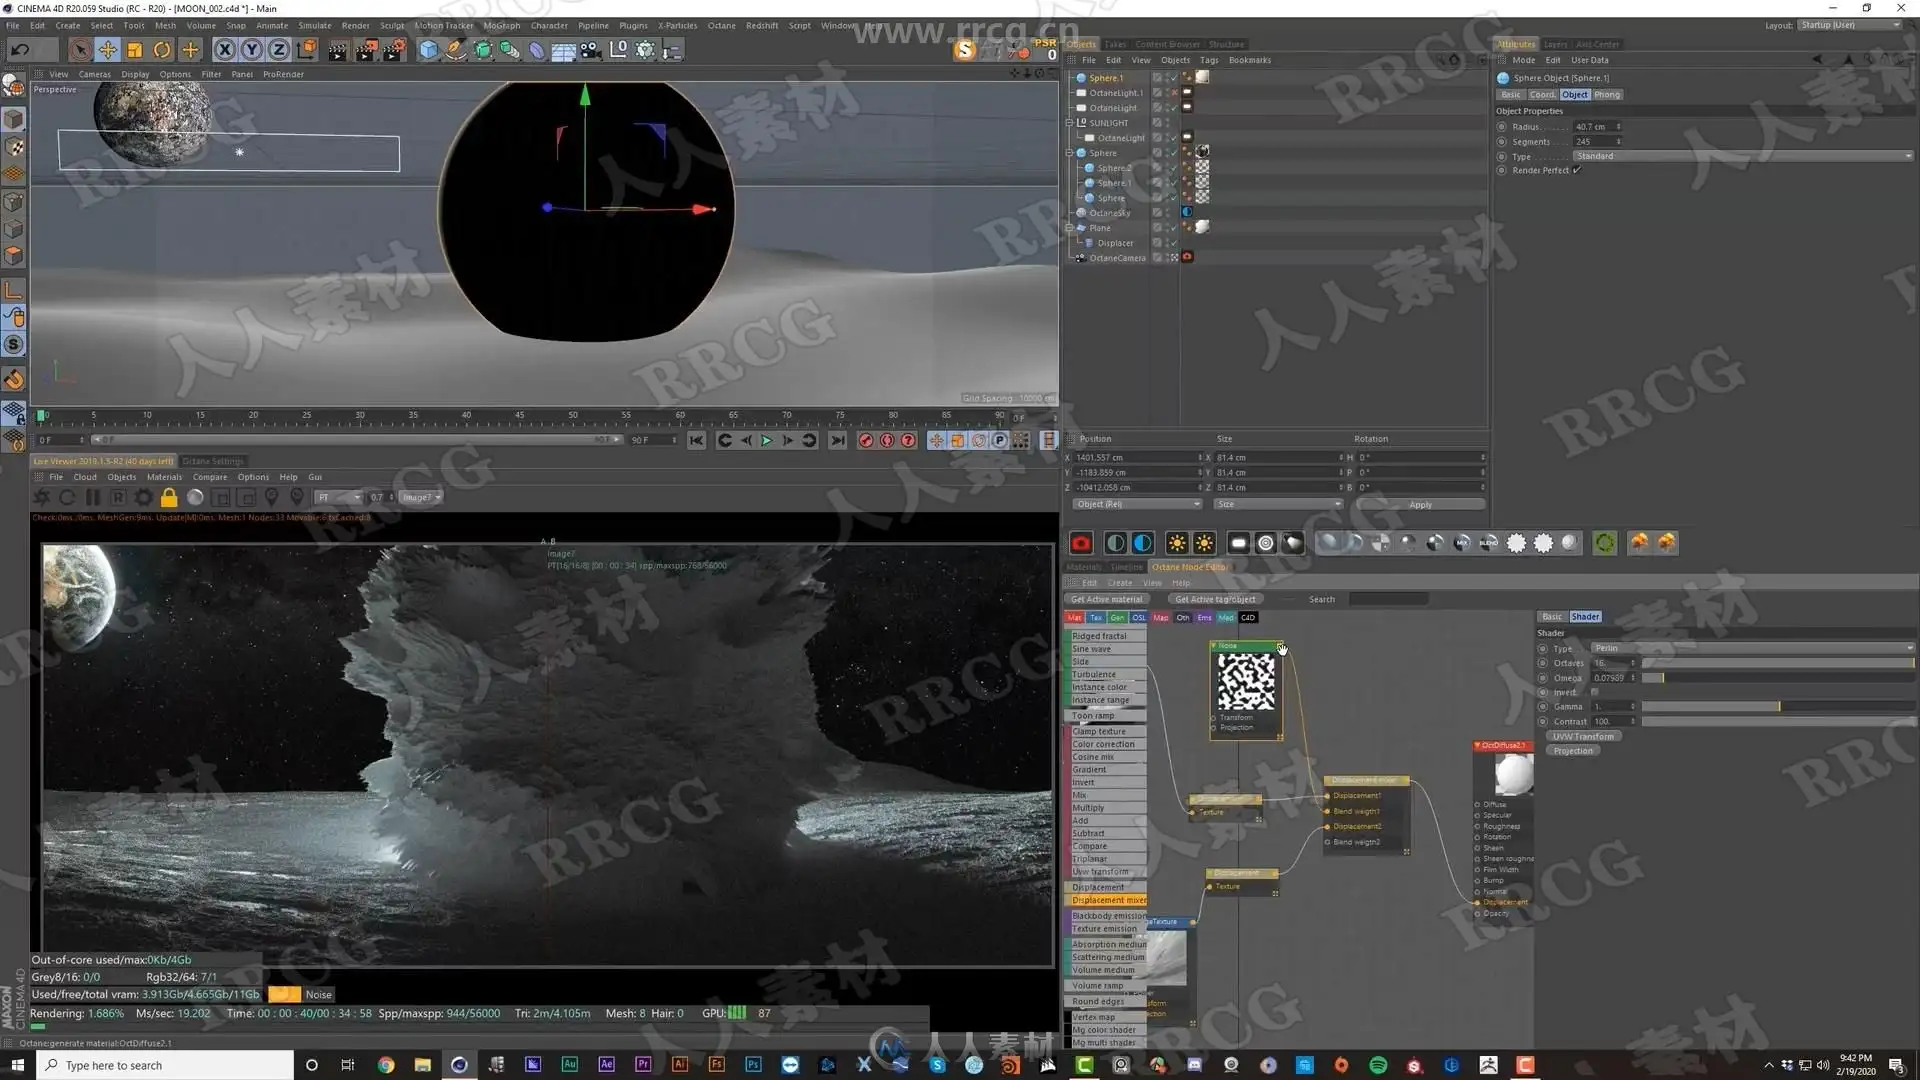Screen dimensions: 1920x1080
Task: Toggle the X axis lock button
Action: [x=225, y=49]
